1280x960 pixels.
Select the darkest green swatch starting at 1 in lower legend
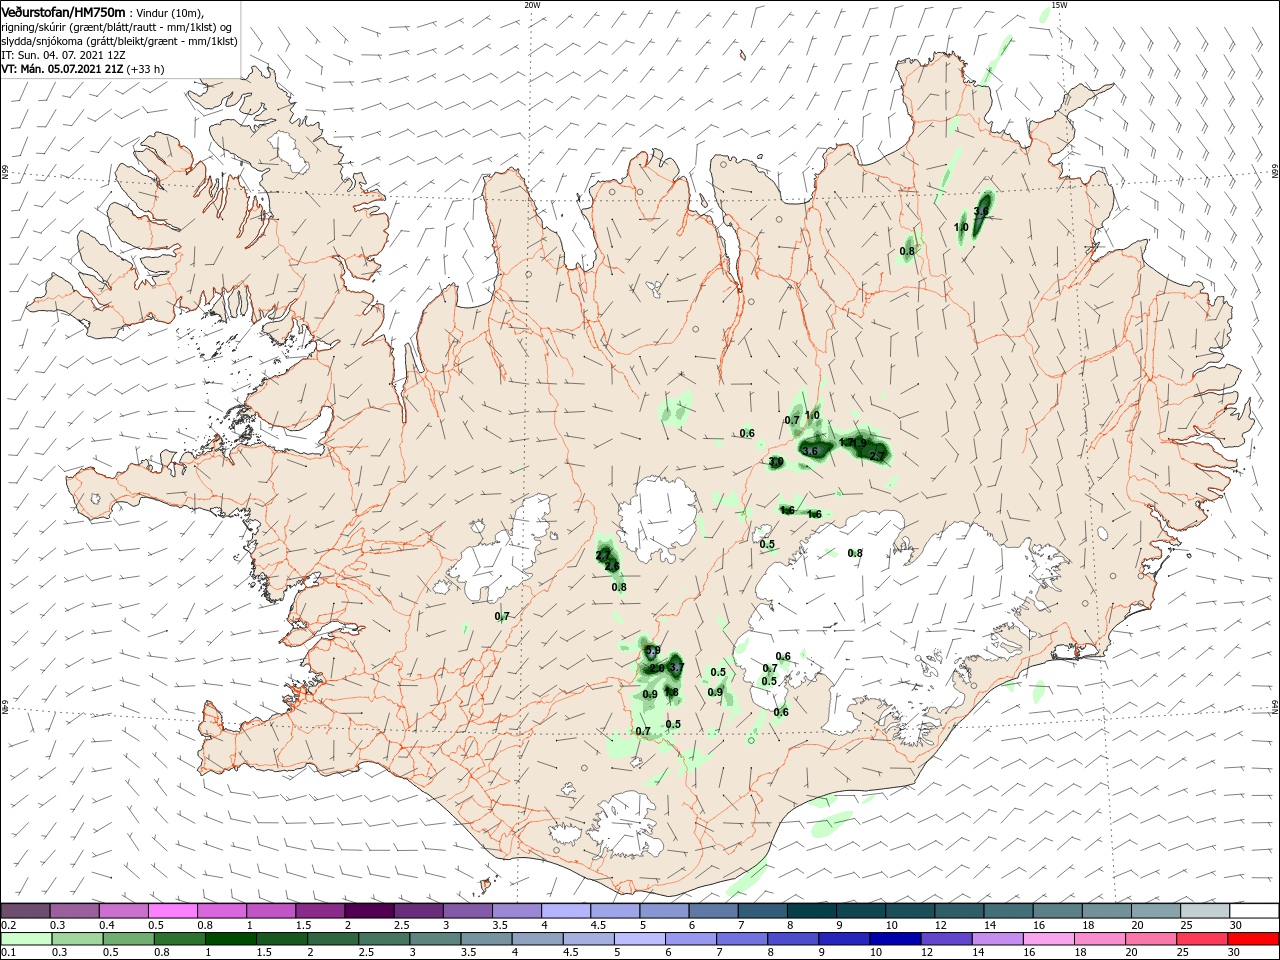coord(230,939)
